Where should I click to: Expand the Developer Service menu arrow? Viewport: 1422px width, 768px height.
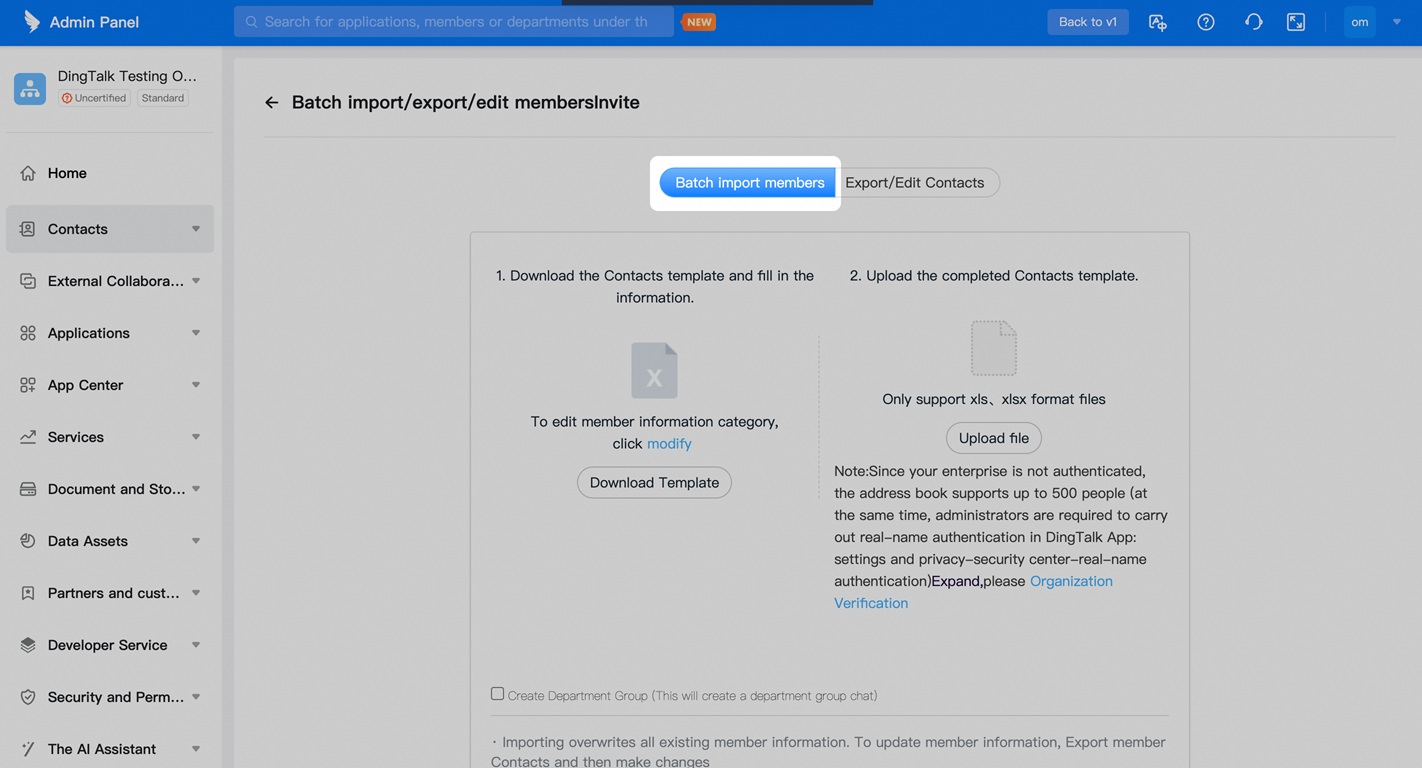[196, 645]
